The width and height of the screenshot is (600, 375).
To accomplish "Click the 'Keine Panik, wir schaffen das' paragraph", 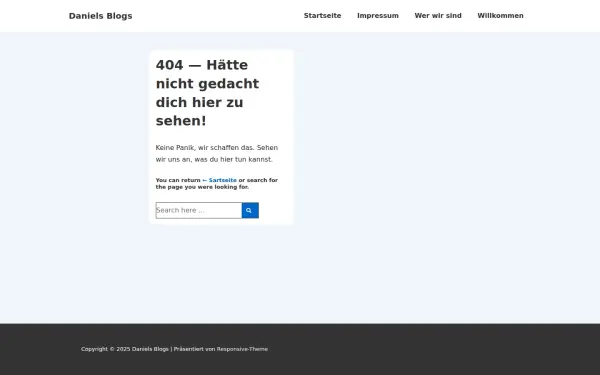I will (217, 153).
